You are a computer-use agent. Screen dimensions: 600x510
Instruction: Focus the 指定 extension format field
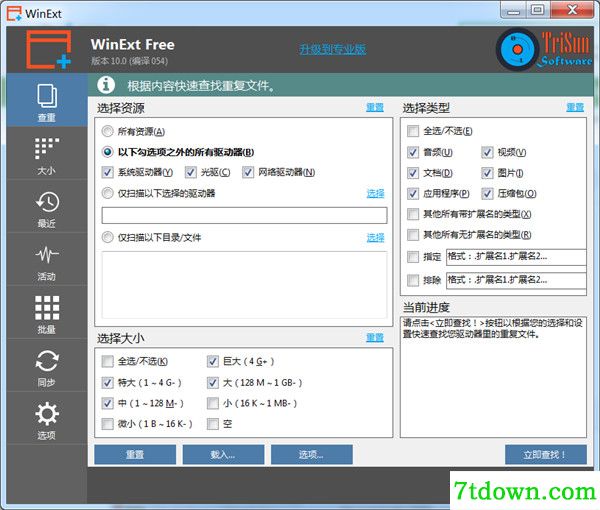click(516, 257)
